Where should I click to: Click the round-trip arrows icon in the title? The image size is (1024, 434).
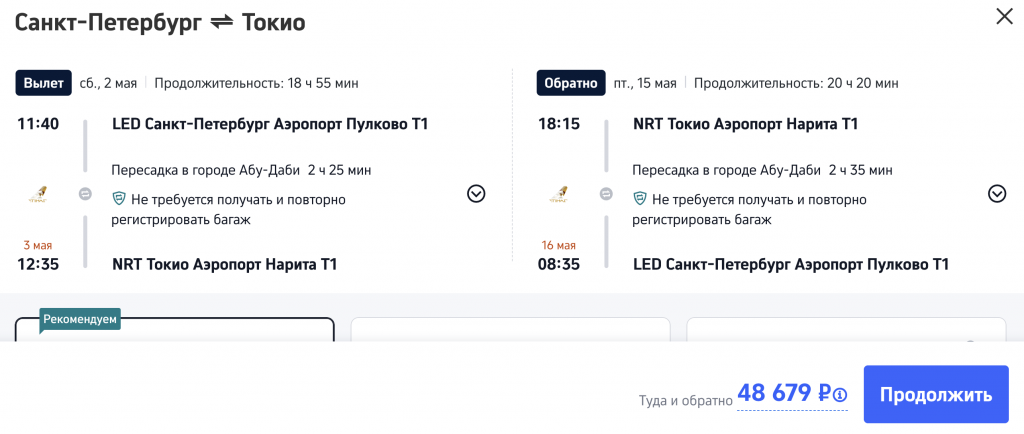(220, 22)
